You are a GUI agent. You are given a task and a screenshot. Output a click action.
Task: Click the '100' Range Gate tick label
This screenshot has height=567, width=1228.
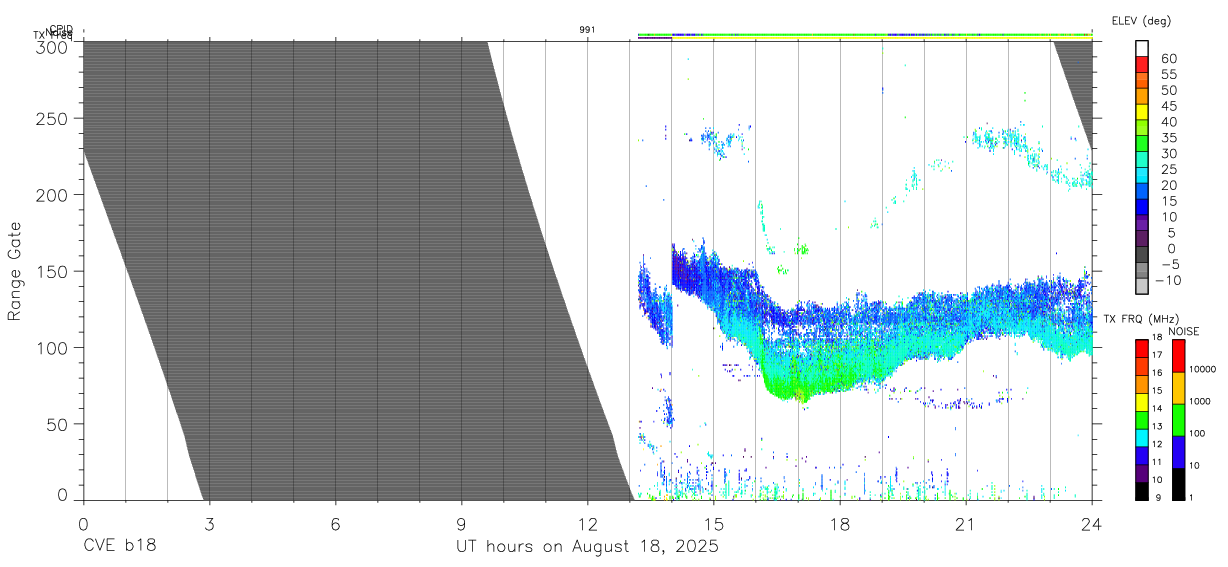pos(54,347)
